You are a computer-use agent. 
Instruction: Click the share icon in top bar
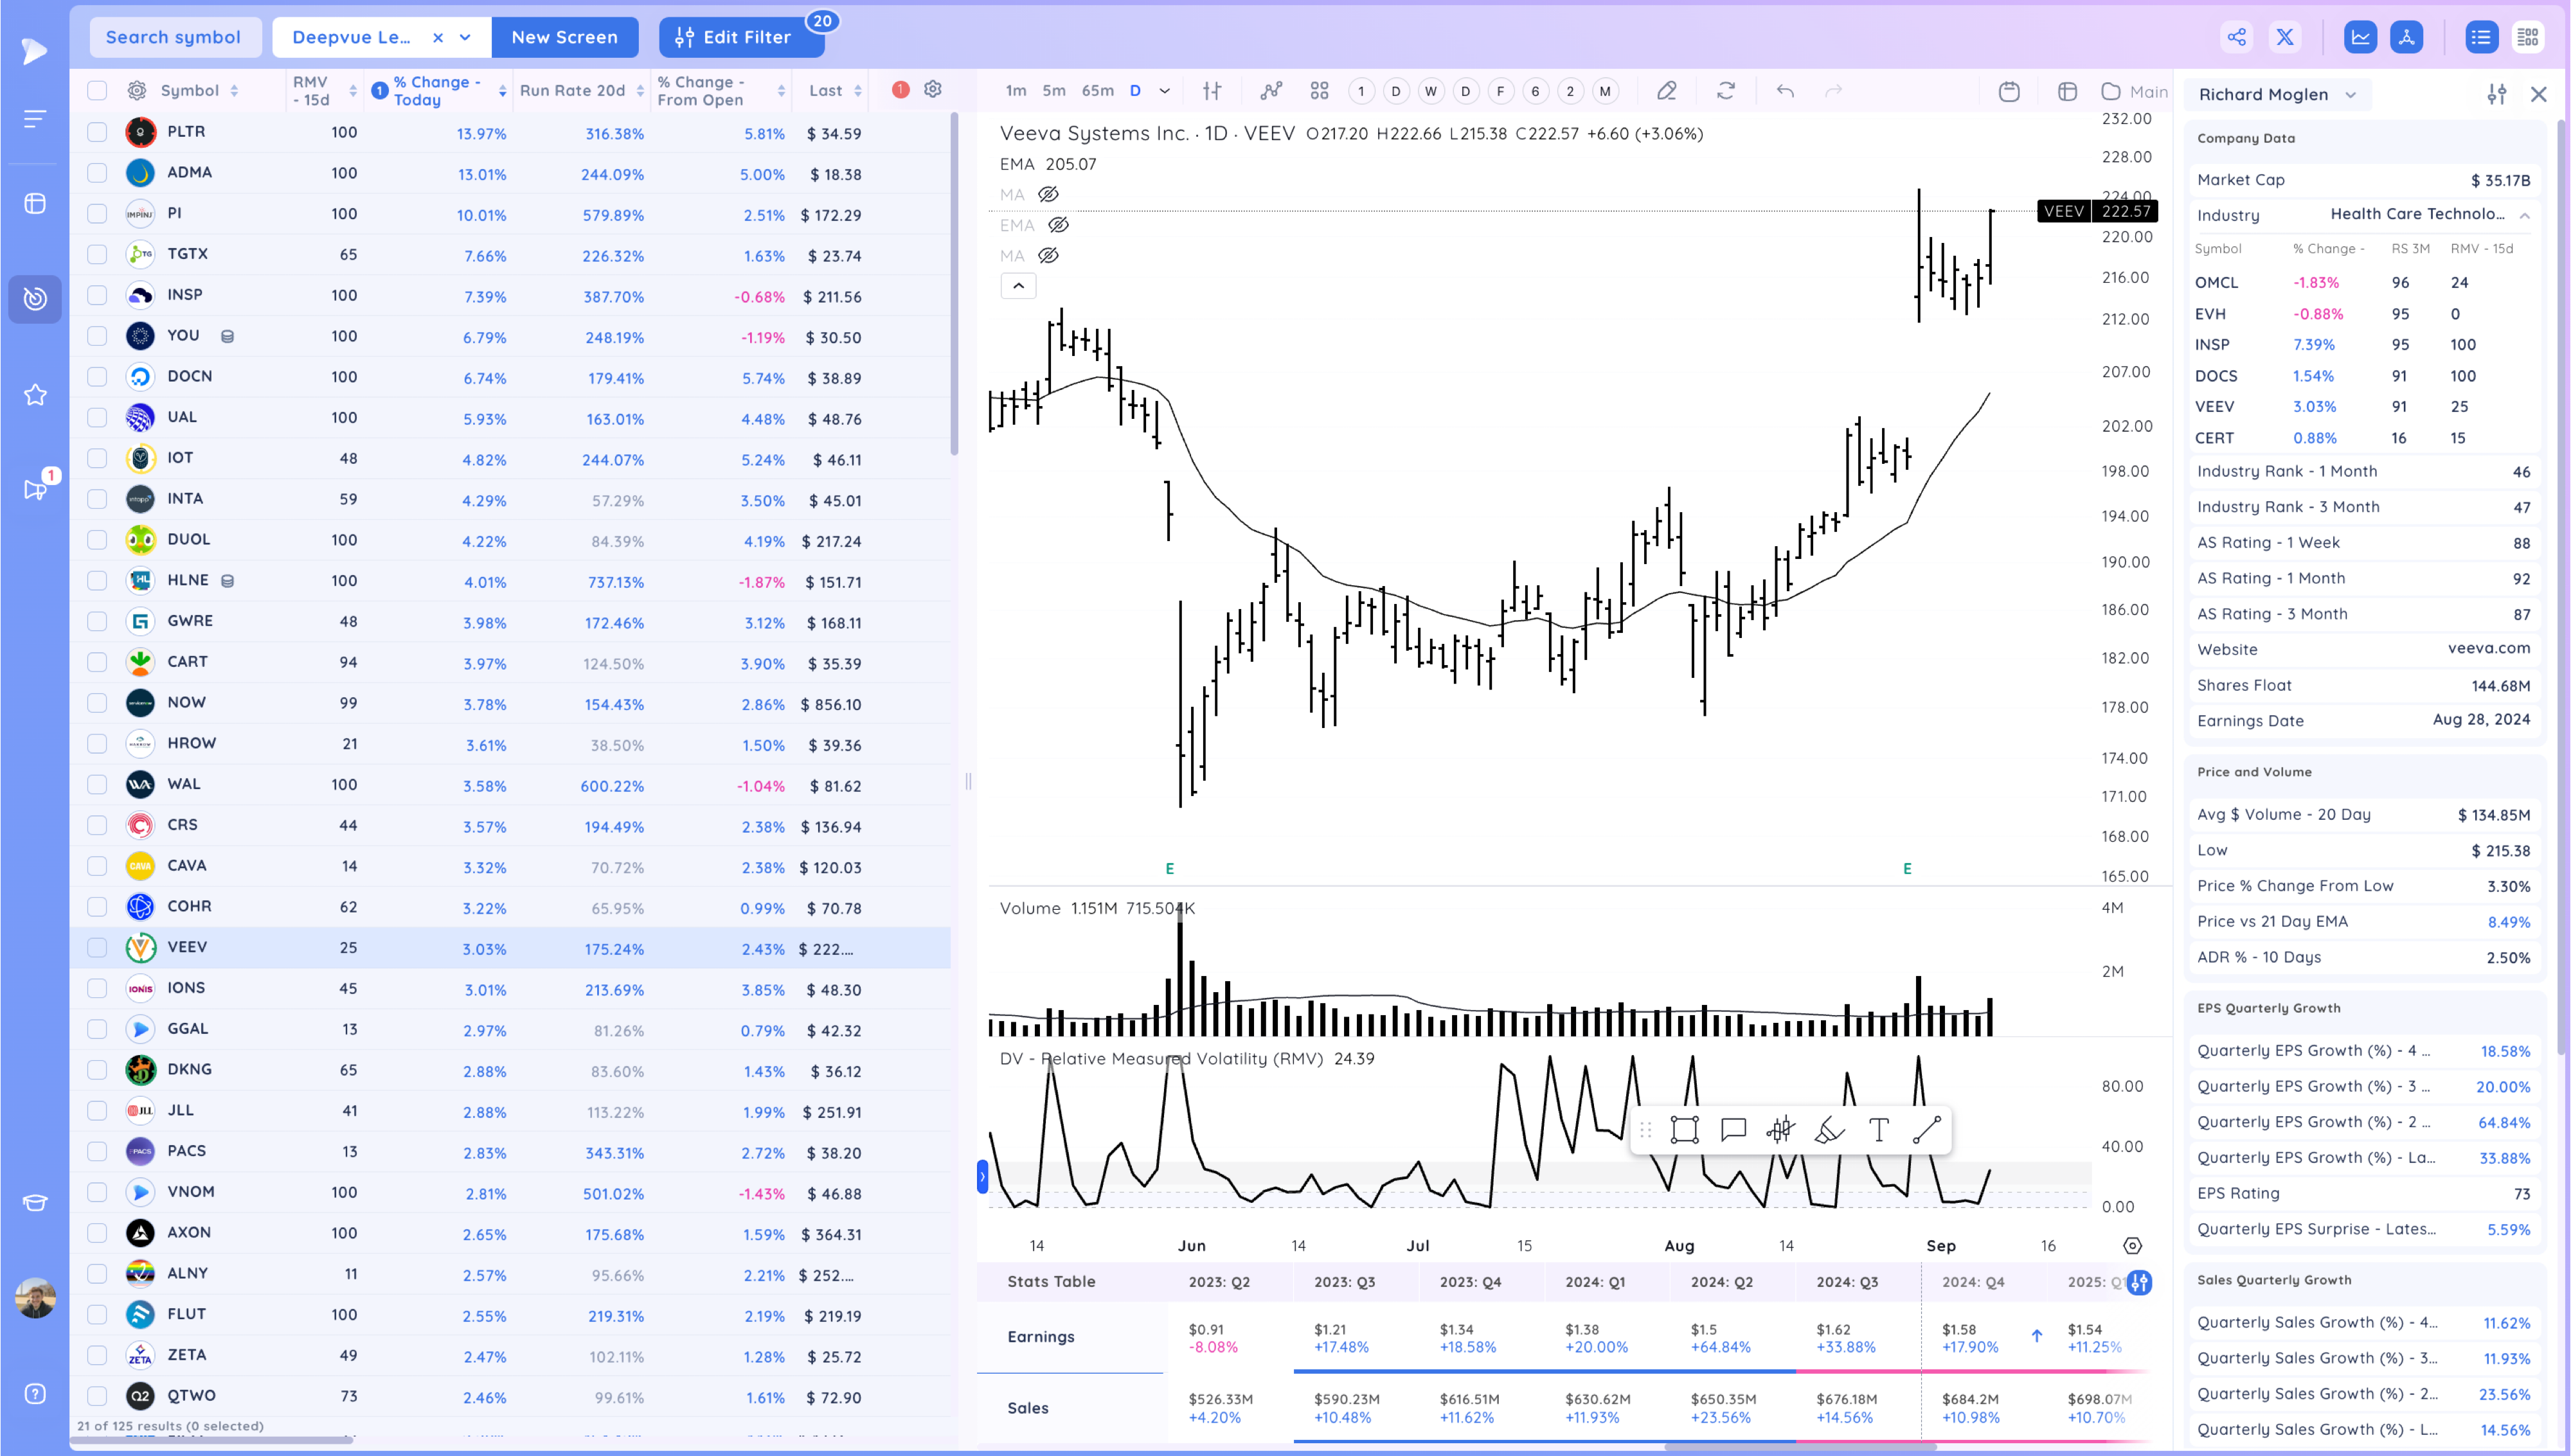click(2236, 37)
